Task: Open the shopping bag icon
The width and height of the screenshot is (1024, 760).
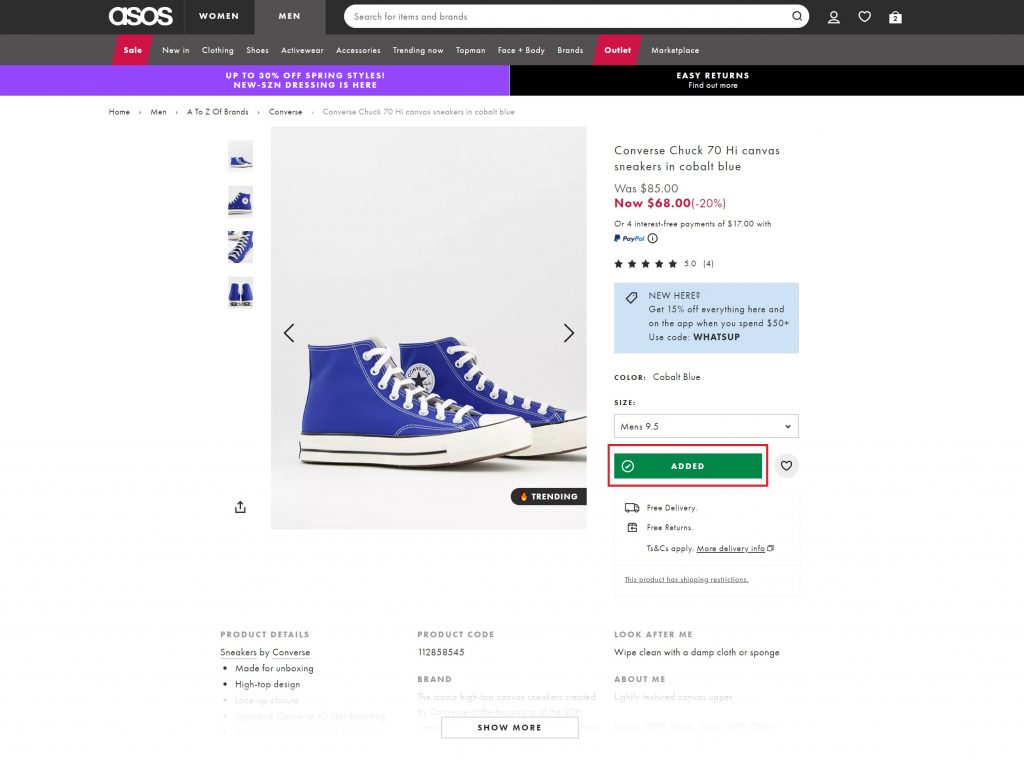Action: click(x=895, y=17)
